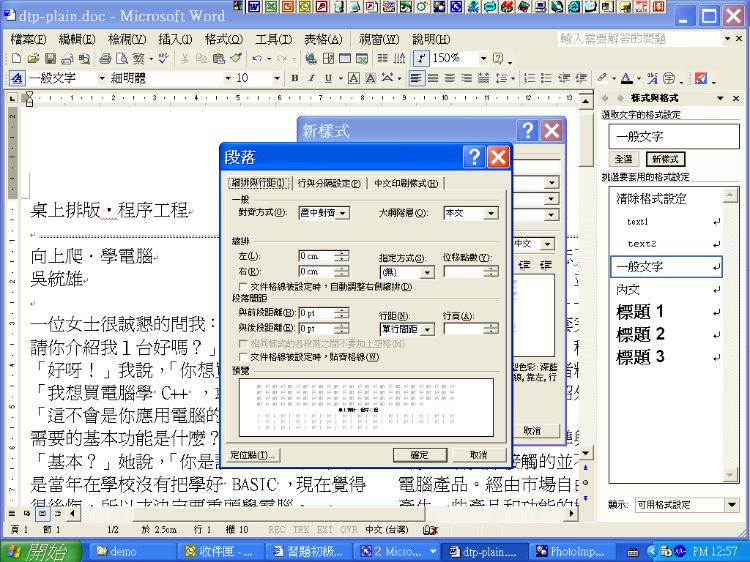Toggle Italic formatting

click(311, 78)
